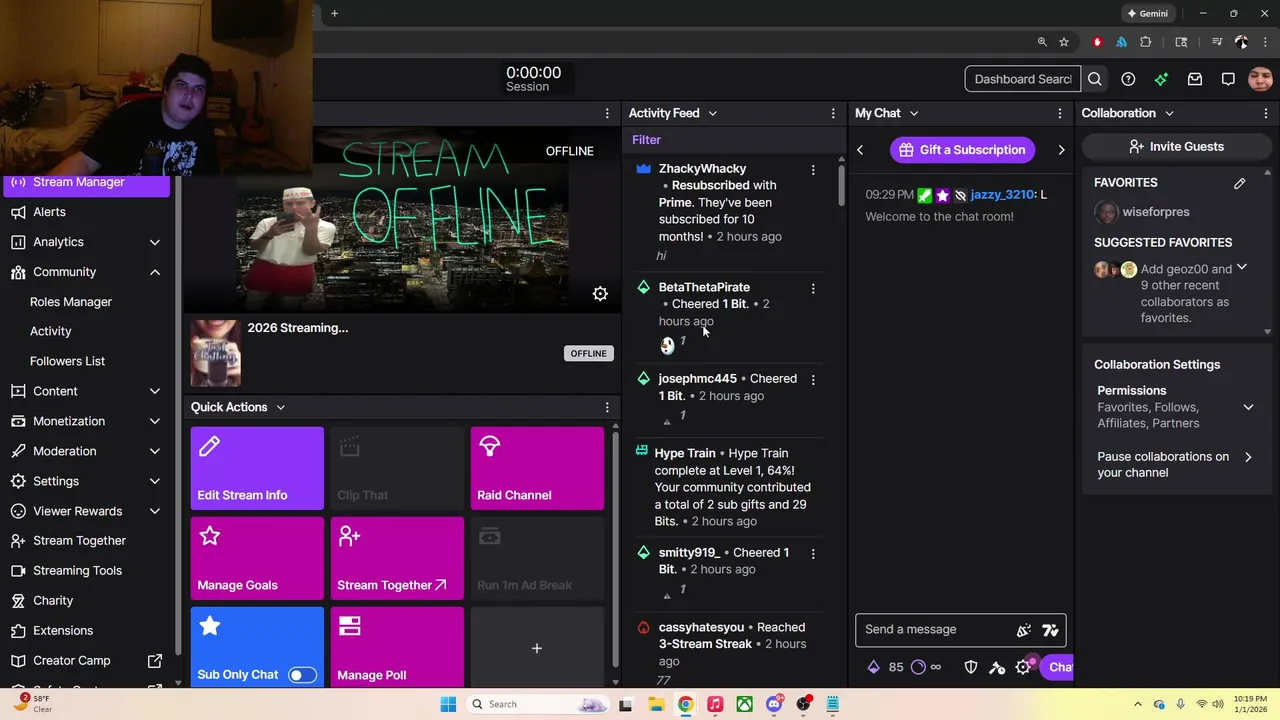Add a quick action with the plus tile
Screen dimensions: 1280x720
coord(537,647)
